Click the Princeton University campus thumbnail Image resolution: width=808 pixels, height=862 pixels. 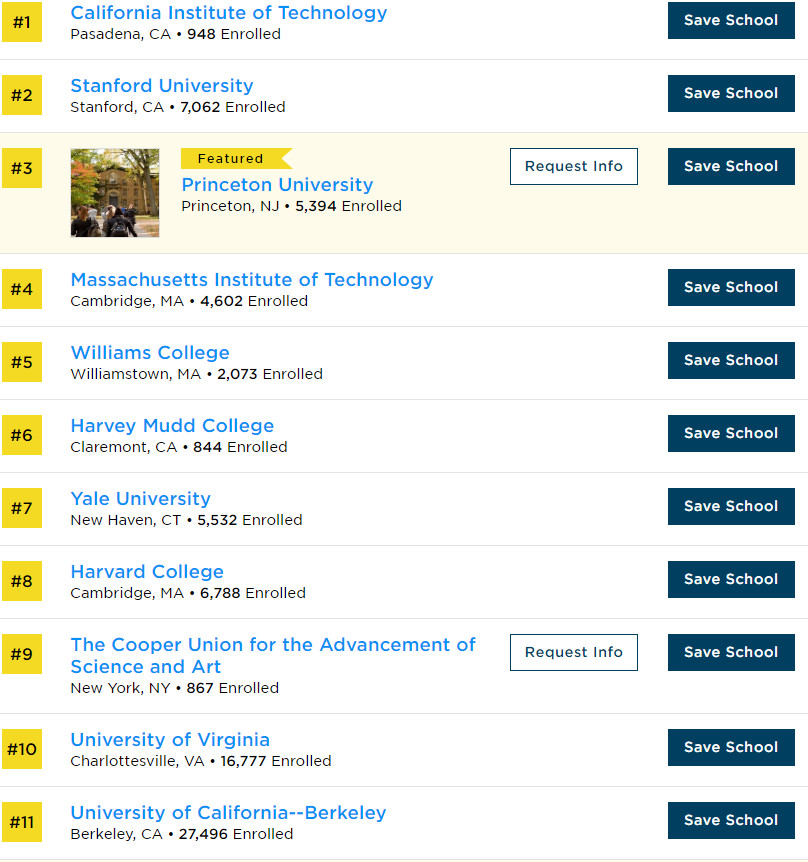[115, 193]
